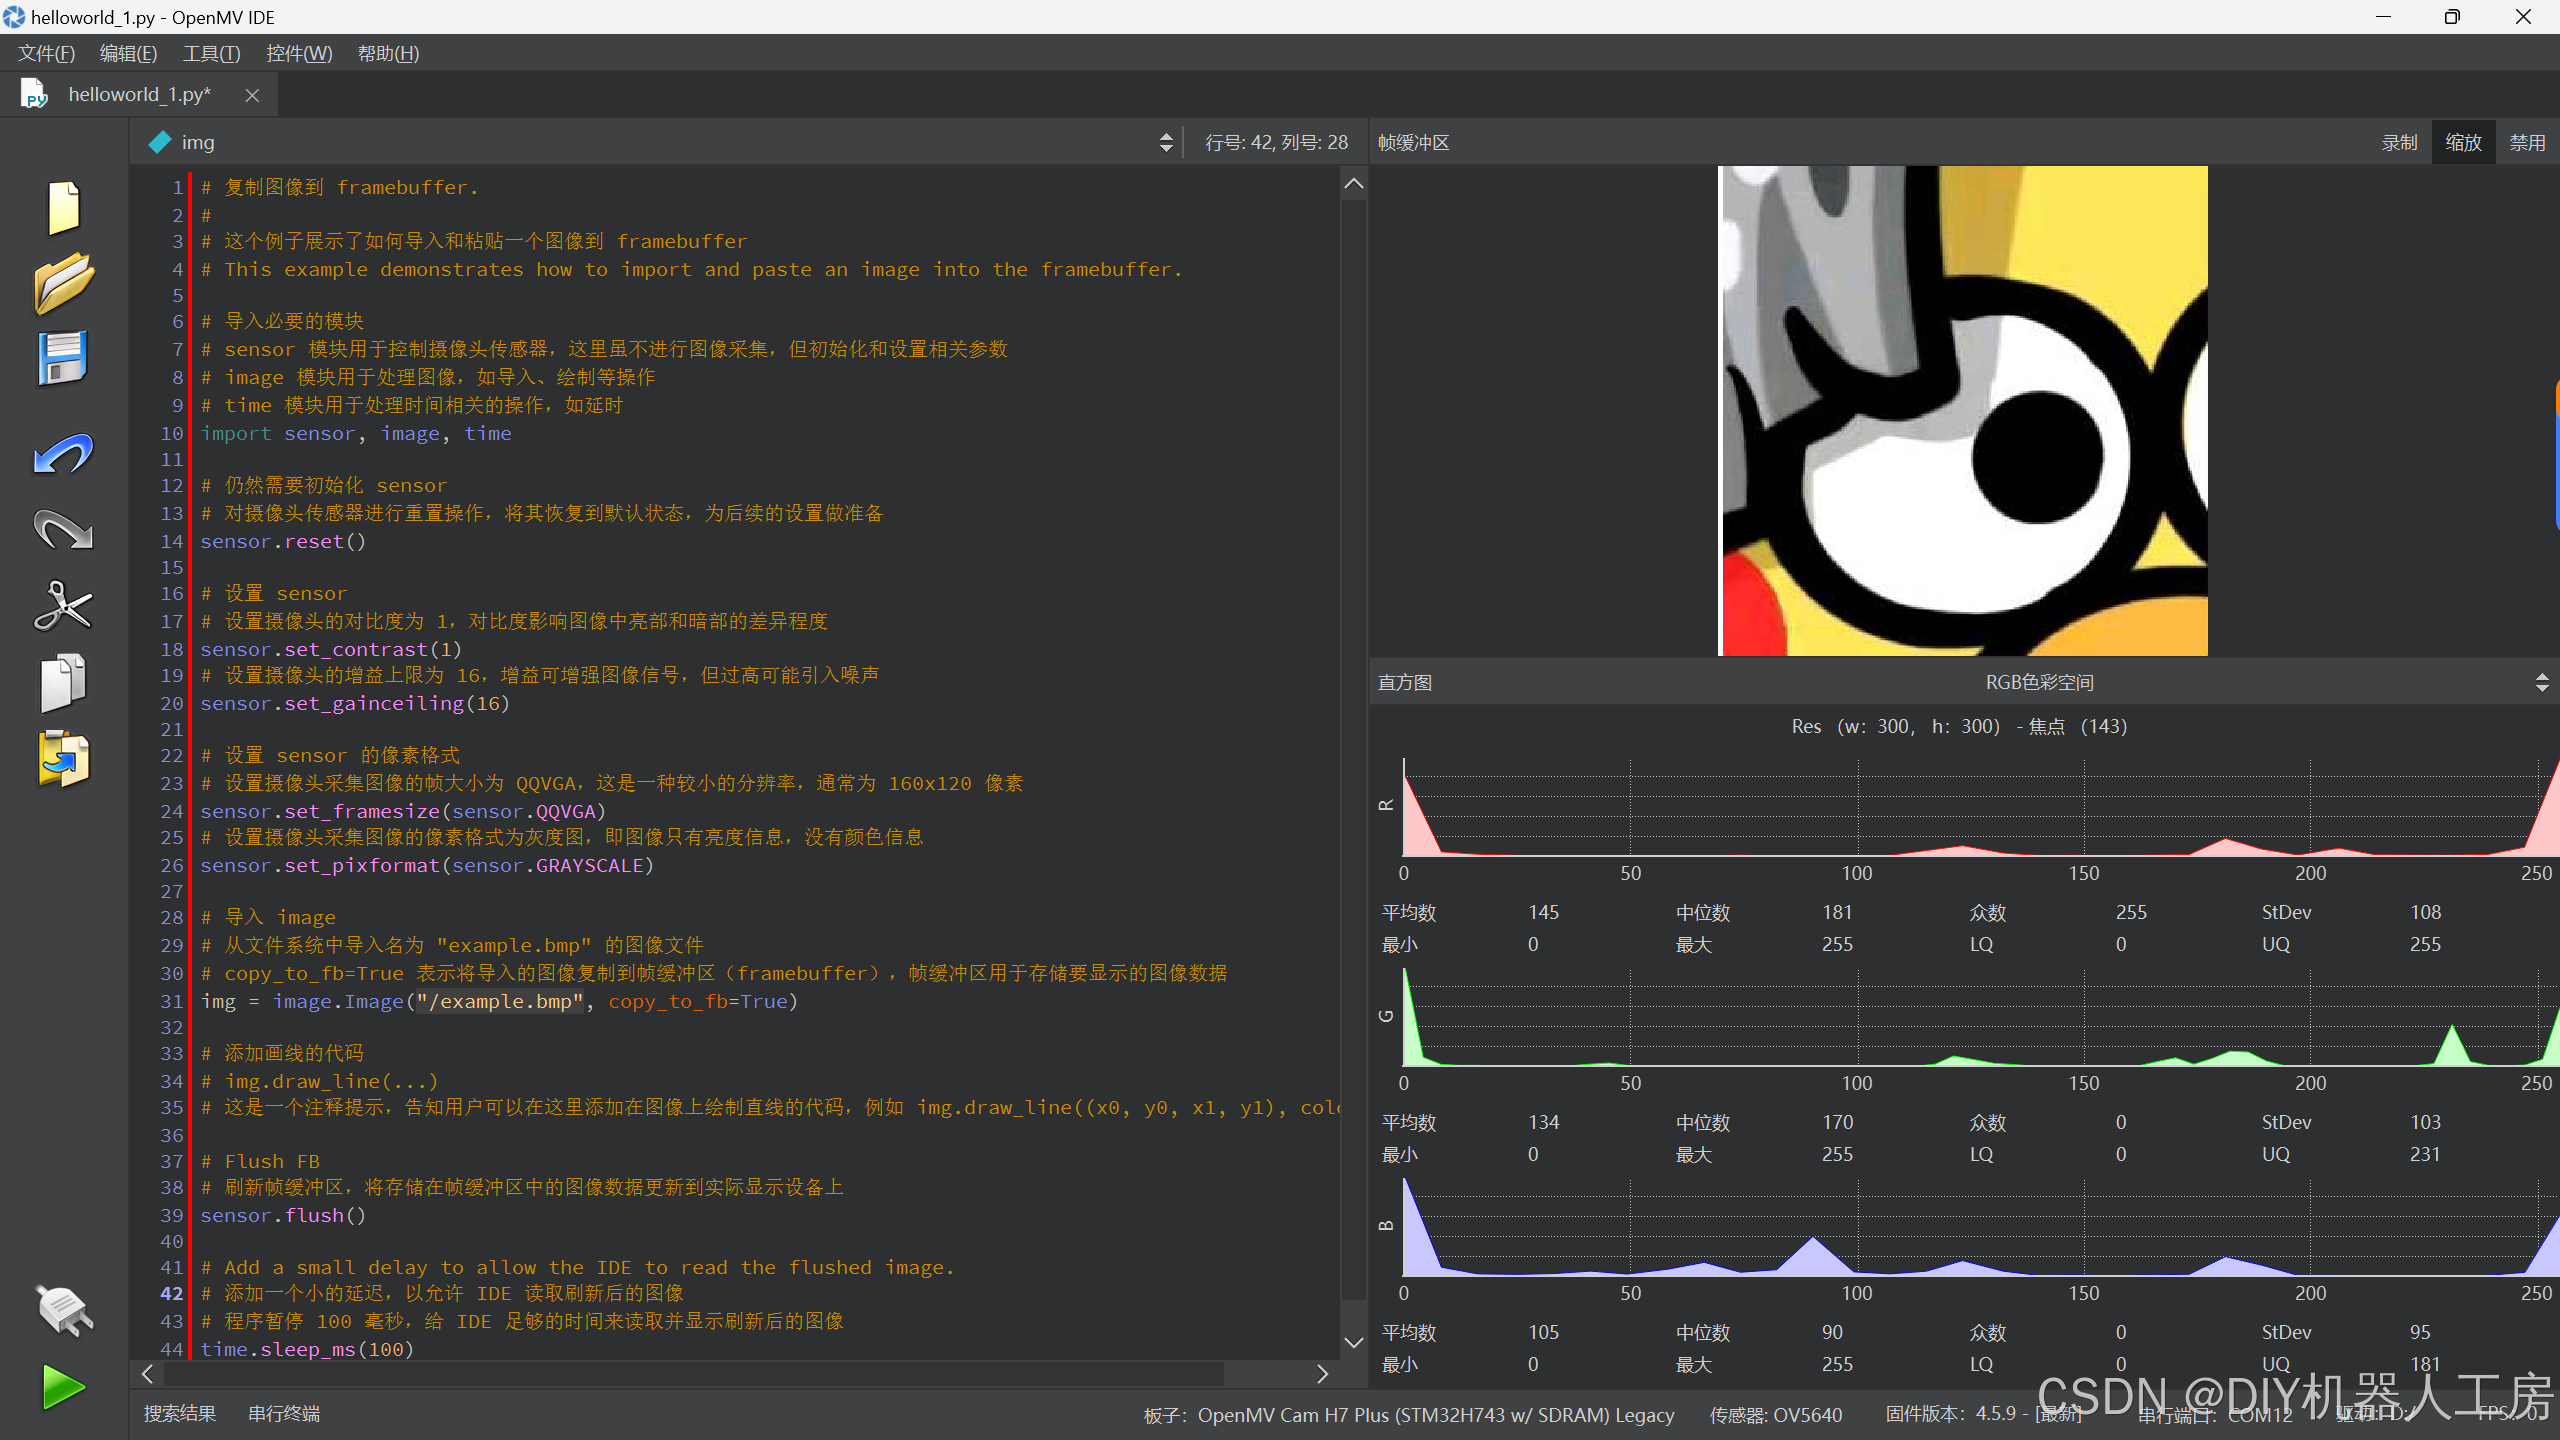
Task: Click the Copy documents icon
Action: pos(64,683)
